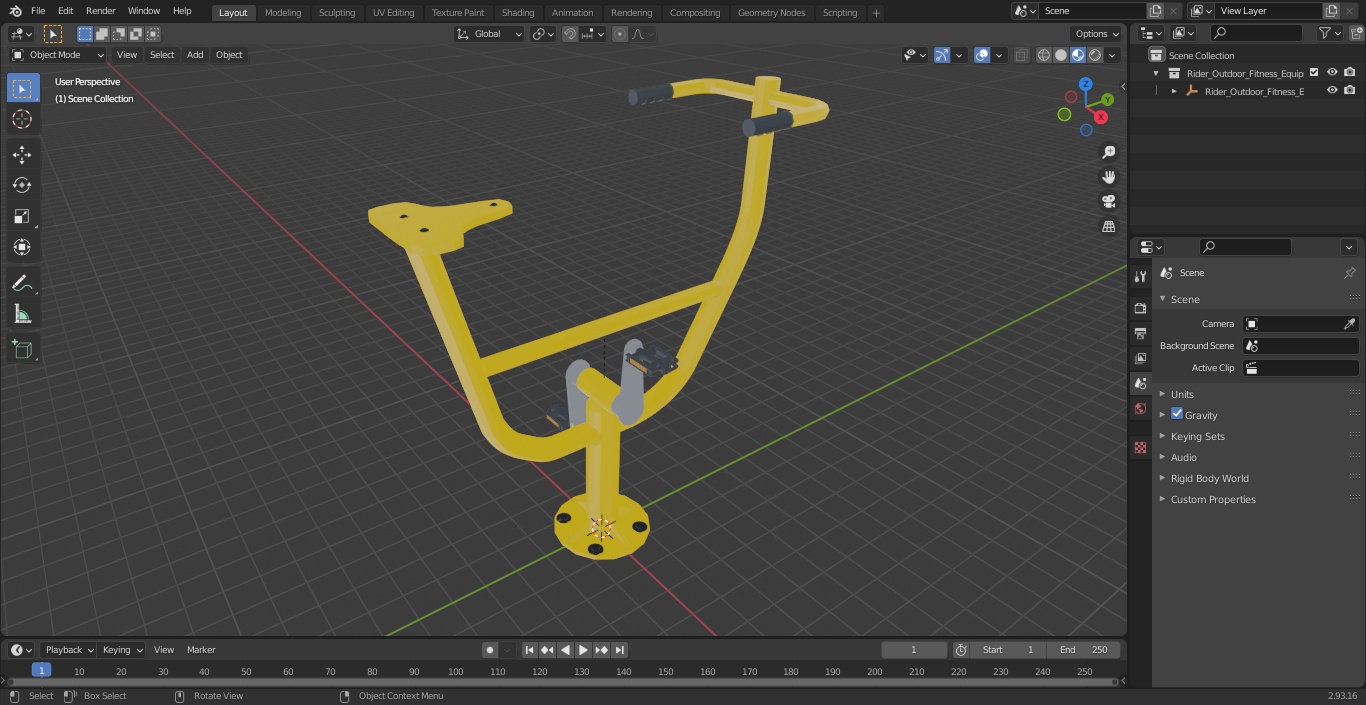Select the Scale tool

tap(22, 216)
